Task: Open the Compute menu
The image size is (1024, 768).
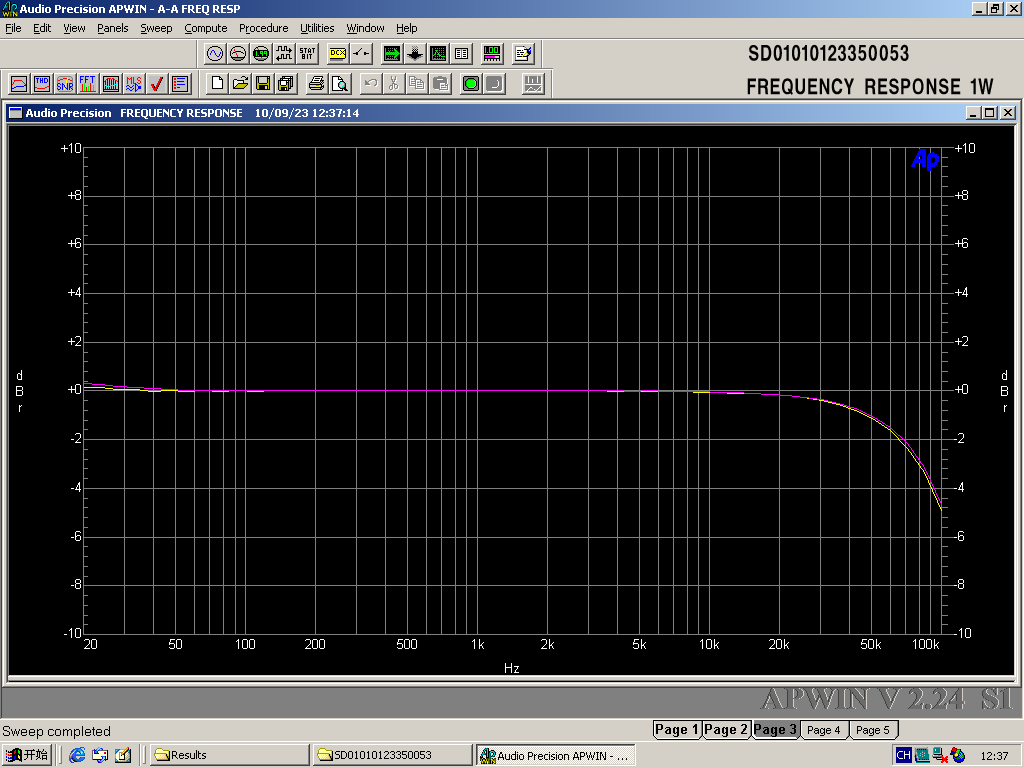Action: (206, 28)
